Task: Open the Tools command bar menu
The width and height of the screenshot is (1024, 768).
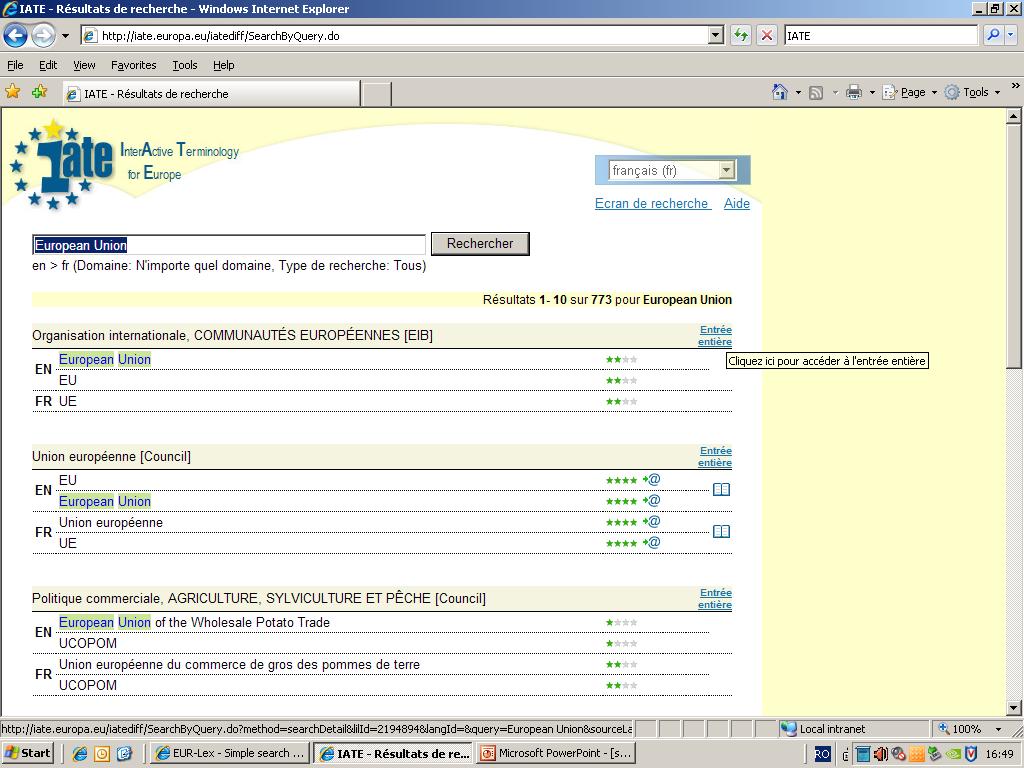Action: [x=972, y=92]
